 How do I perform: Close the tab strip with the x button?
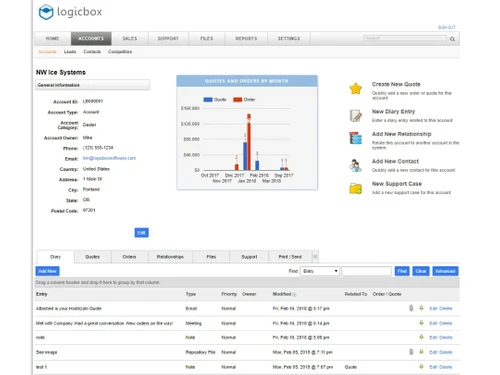coord(315,257)
